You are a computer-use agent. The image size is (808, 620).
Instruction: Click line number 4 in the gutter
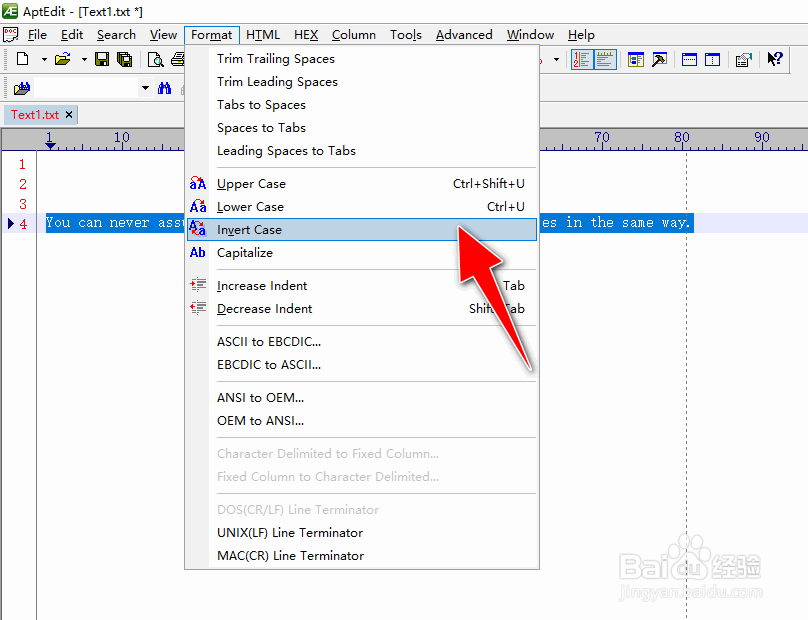click(x=23, y=224)
